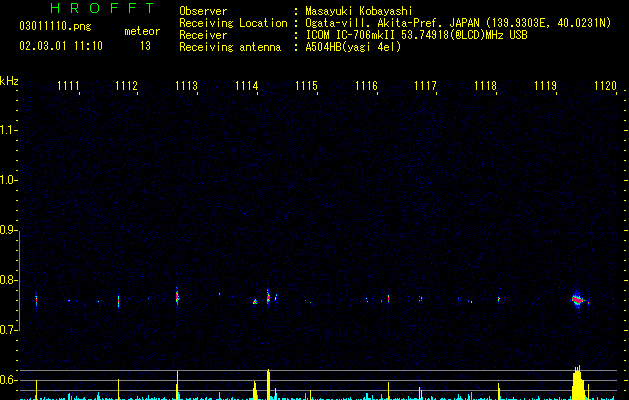Image resolution: width=629 pixels, height=400 pixels.
Task: Click the Receiving antenna field label
Action: pyautogui.click(x=230, y=47)
